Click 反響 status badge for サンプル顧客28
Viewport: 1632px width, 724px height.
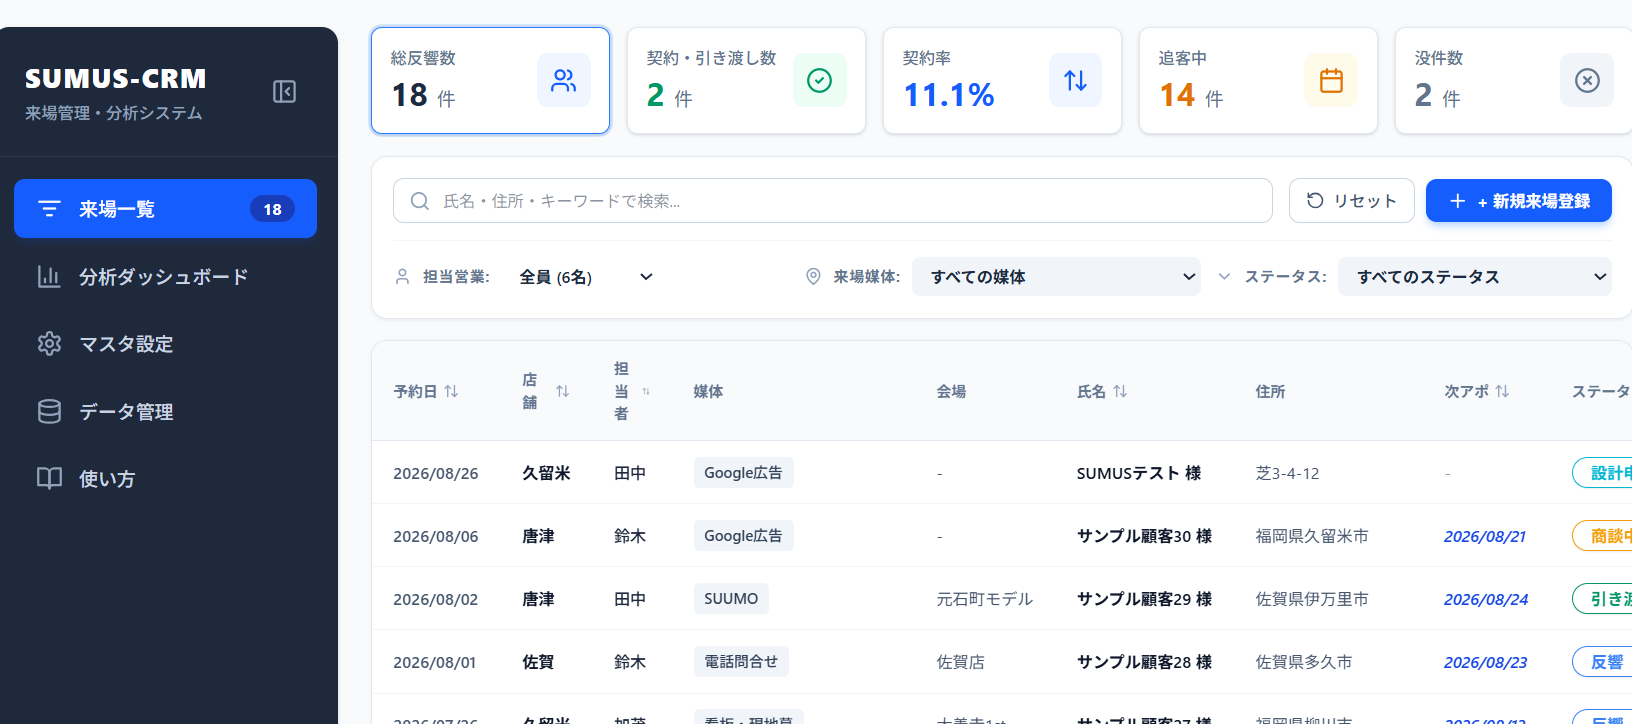coord(1603,662)
